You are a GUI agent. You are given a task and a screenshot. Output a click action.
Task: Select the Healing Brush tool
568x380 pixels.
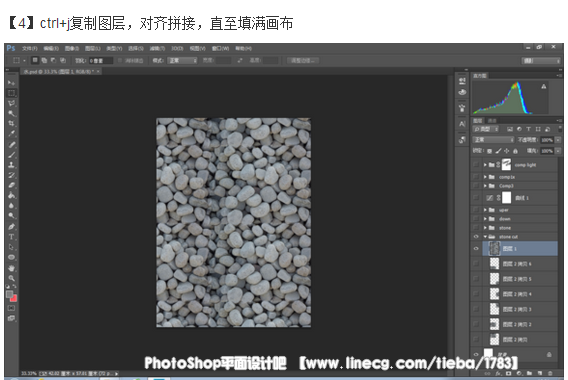pos(11,145)
